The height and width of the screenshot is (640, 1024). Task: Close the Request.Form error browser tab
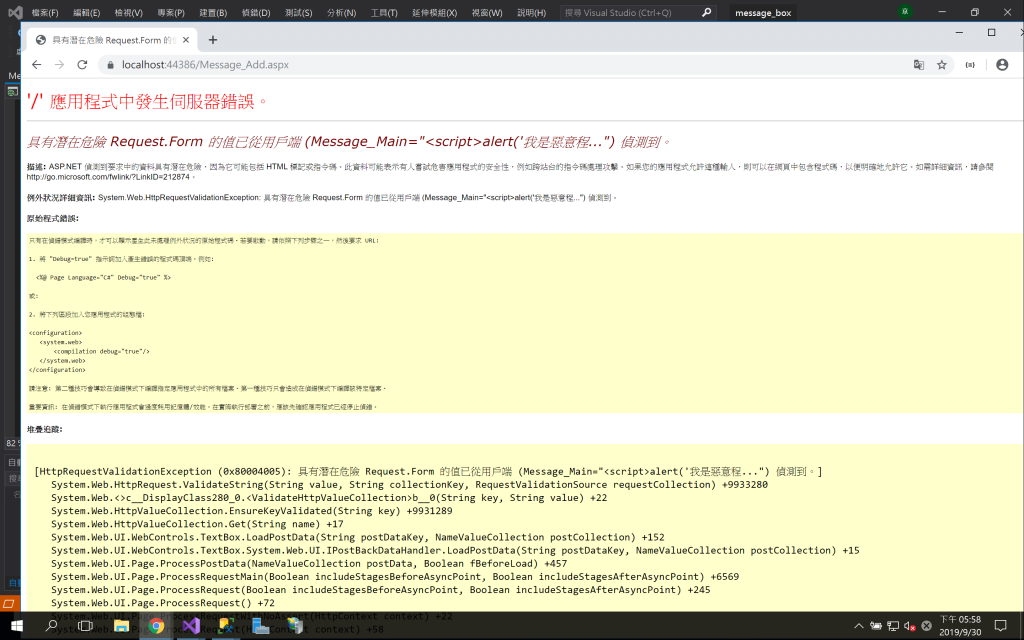pyautogui.click(x=186, y=40)
